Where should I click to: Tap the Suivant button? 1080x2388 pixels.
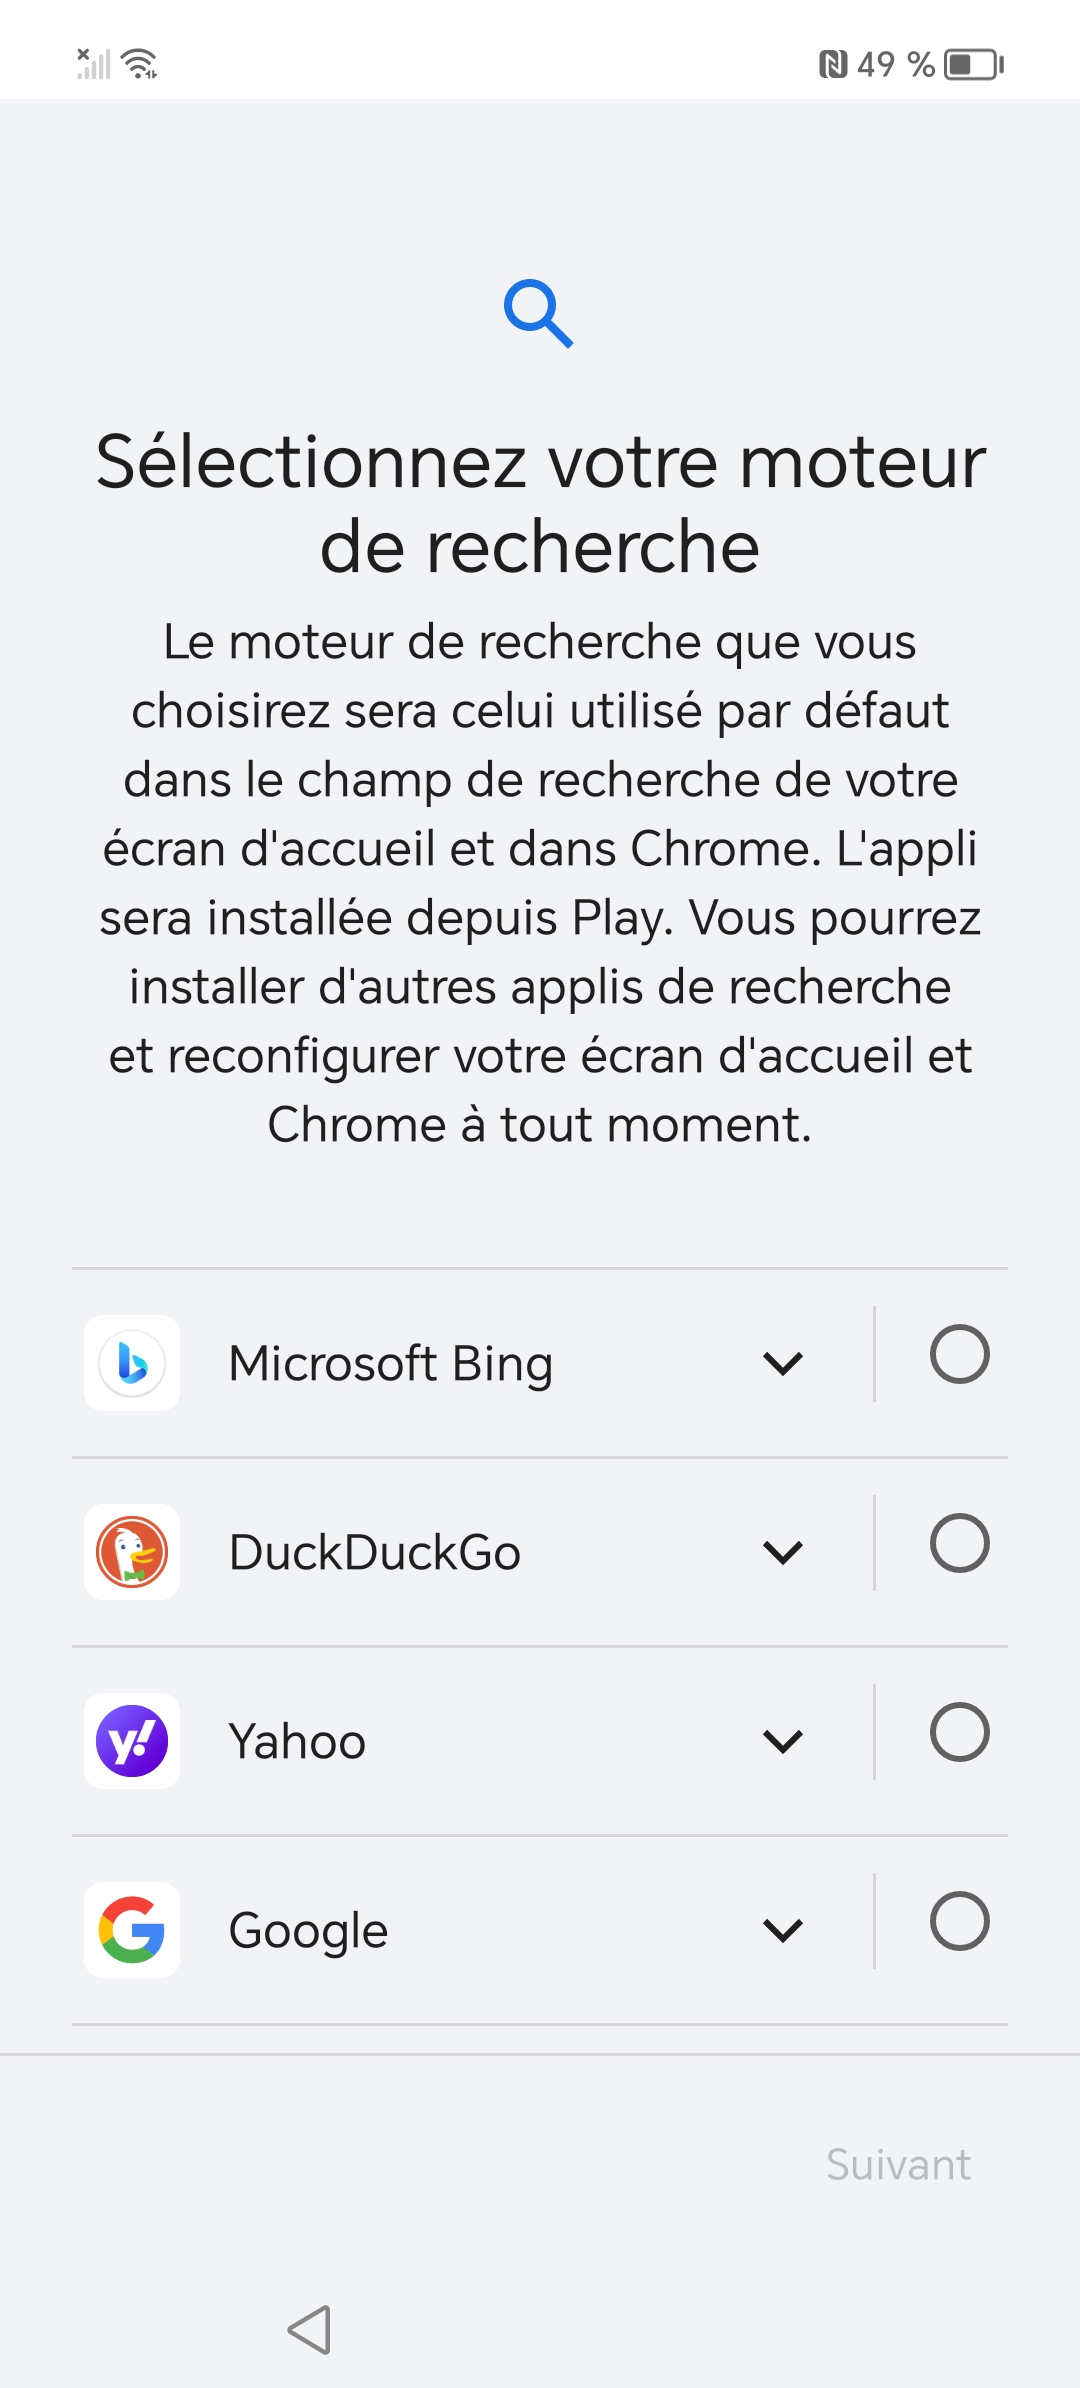tap(898, 2165)
